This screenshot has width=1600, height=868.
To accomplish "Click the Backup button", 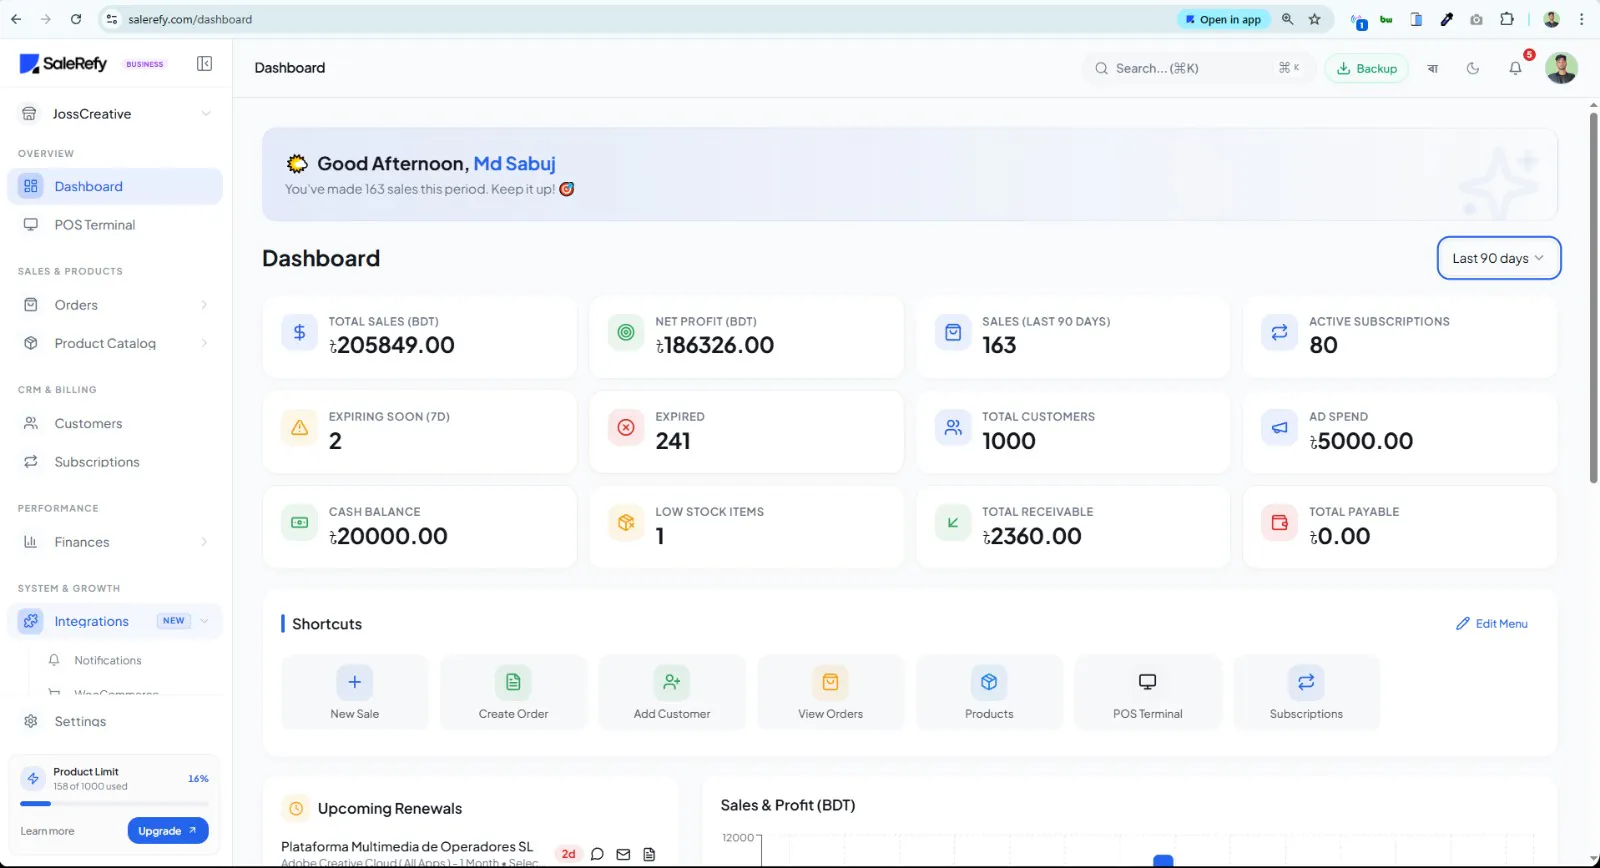I will 1366,68.
